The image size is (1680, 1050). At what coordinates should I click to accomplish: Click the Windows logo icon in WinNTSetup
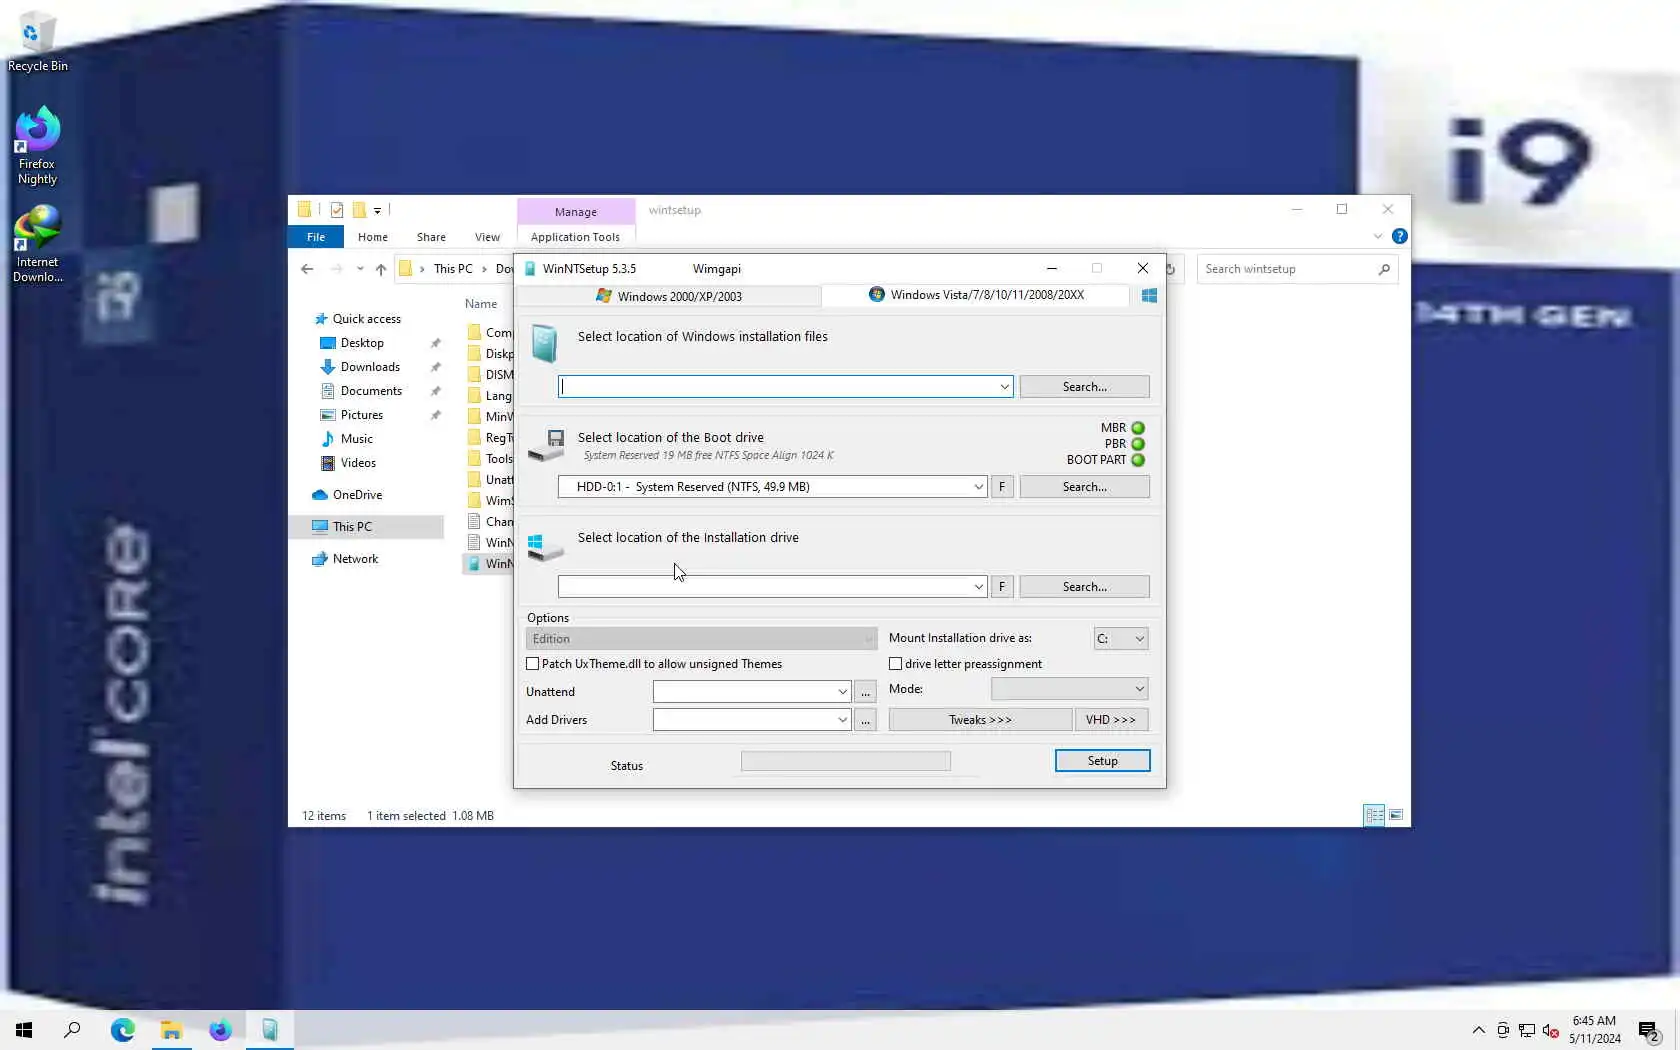pyautogui.click(x=1149, y=295)
